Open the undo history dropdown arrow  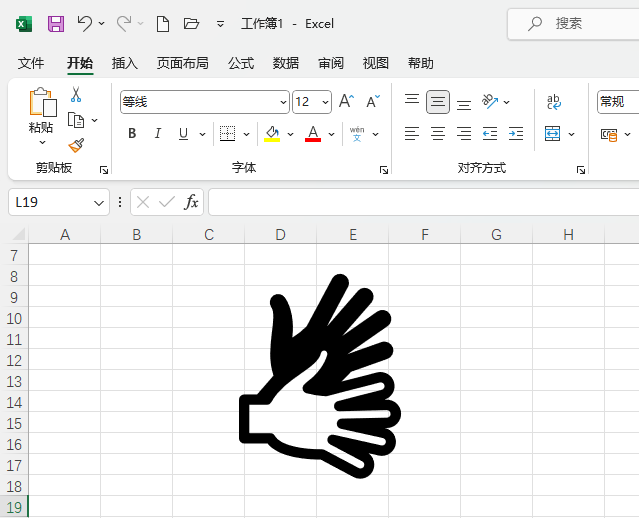pos(101,24)
